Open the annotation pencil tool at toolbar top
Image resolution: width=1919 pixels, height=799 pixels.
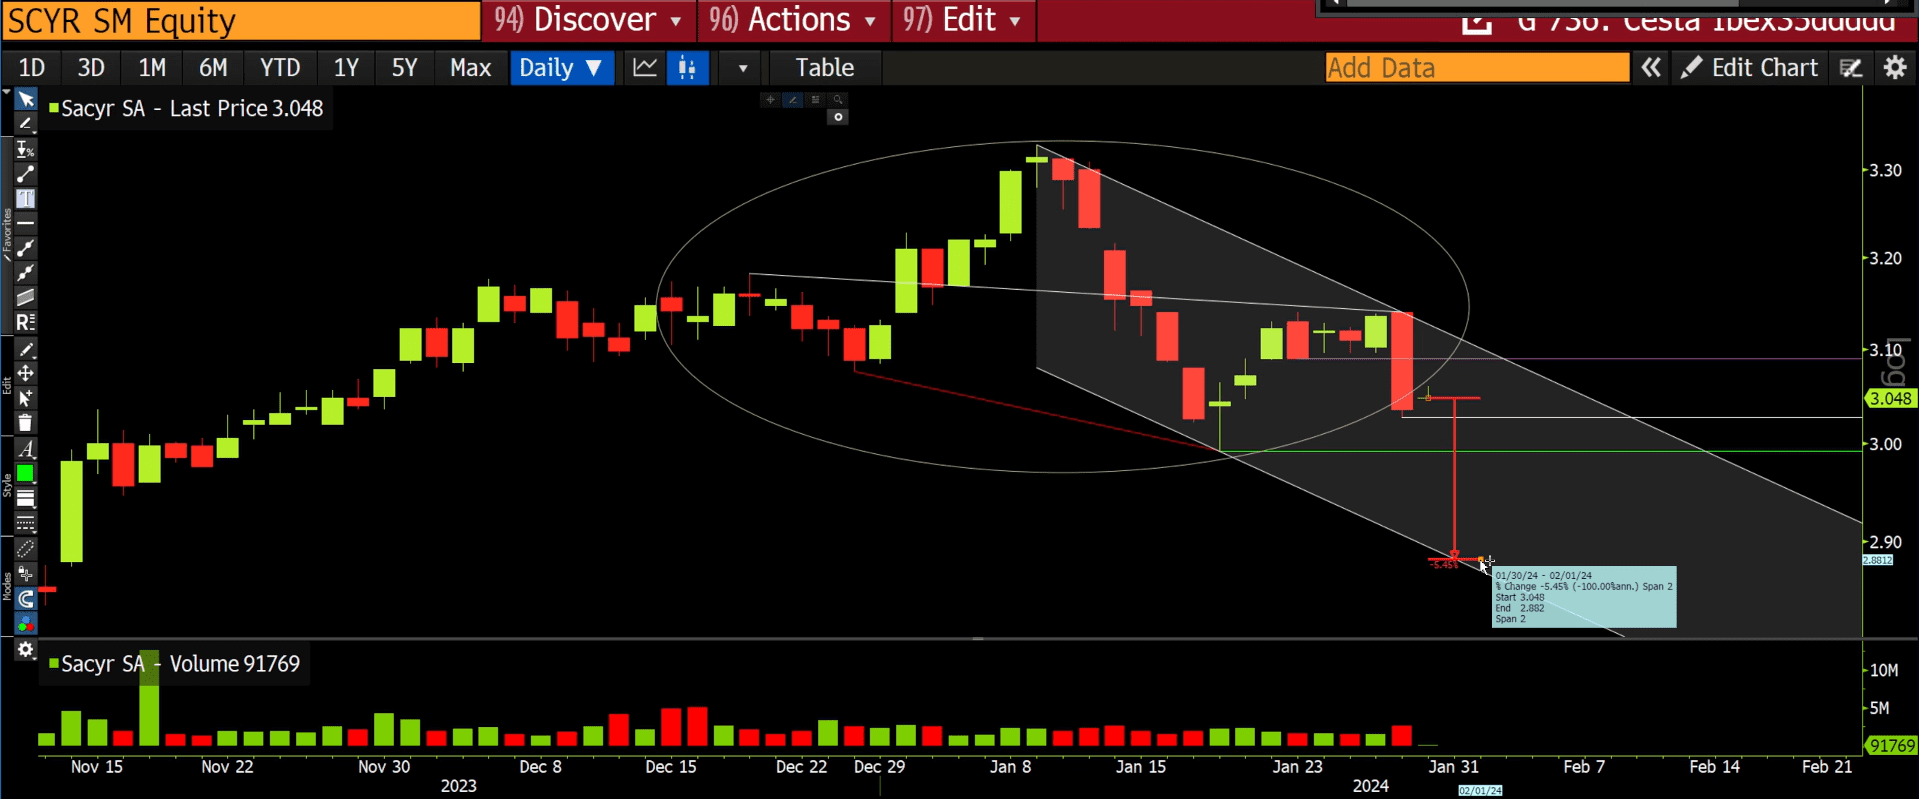point(26,124)
